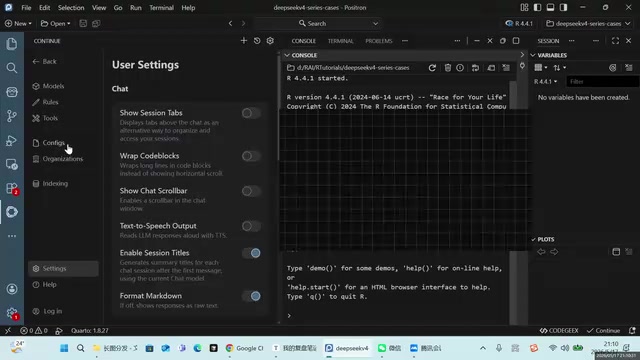Disable Format Markdown toggle

[251, 296]
